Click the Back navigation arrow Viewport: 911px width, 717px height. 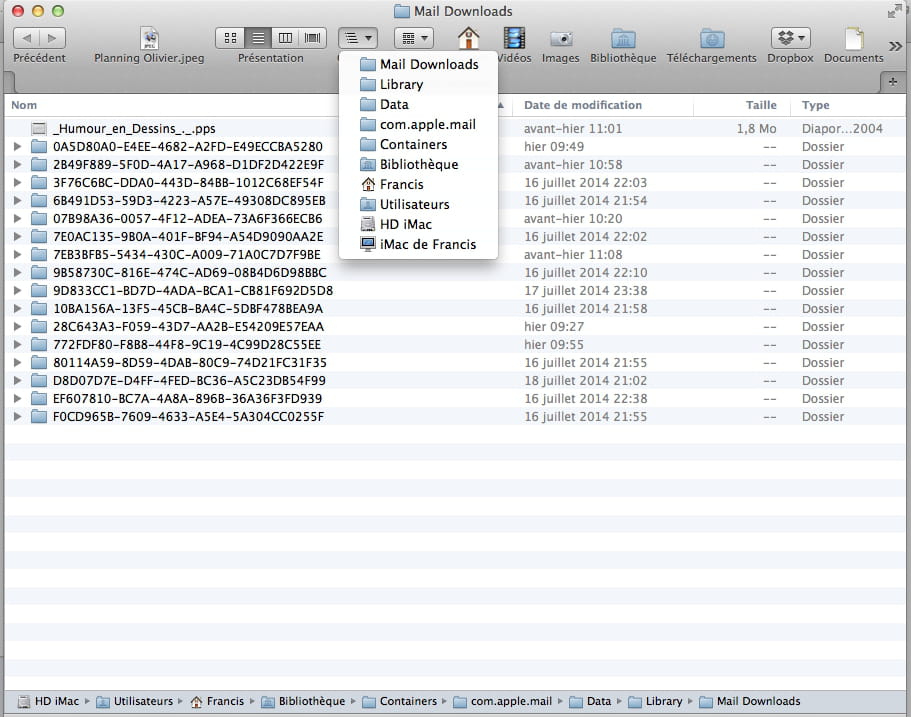(26, 38)
